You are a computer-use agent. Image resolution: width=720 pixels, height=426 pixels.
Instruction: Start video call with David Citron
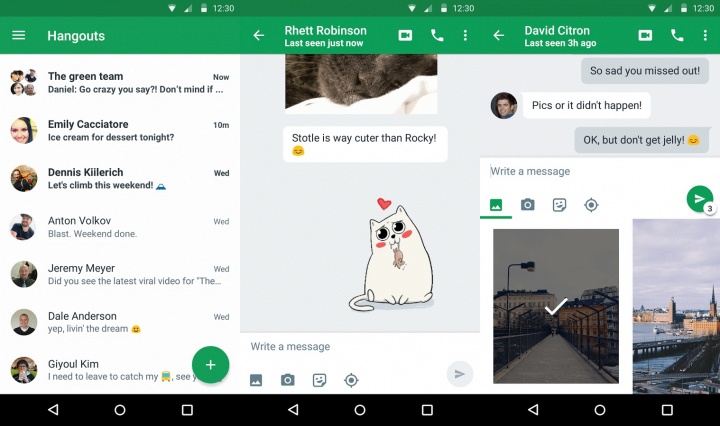pos(645,35)
